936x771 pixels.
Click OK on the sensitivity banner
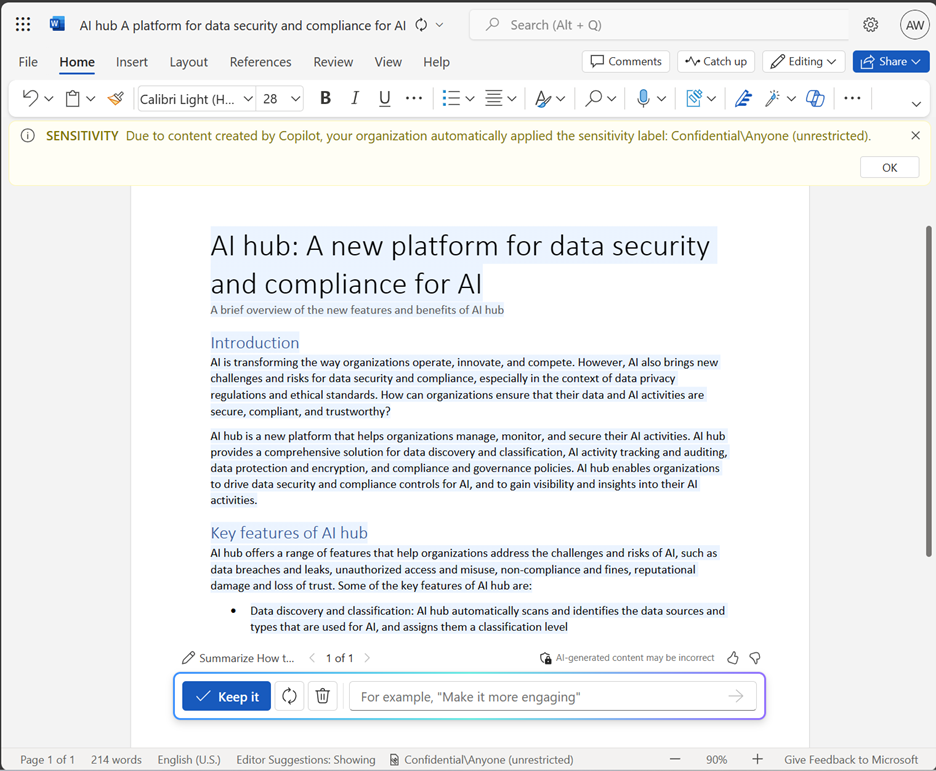(x=889, y=168)
